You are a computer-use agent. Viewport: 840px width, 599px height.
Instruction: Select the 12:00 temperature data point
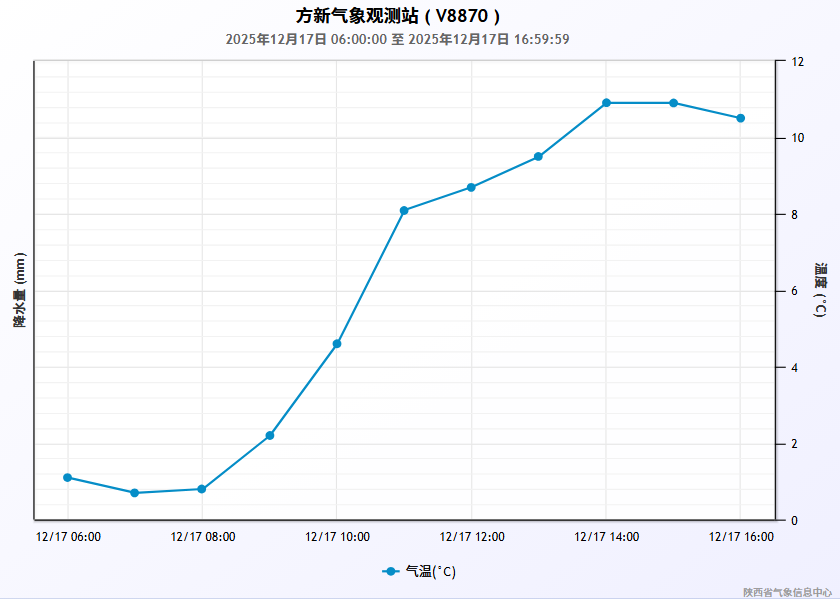471,187
